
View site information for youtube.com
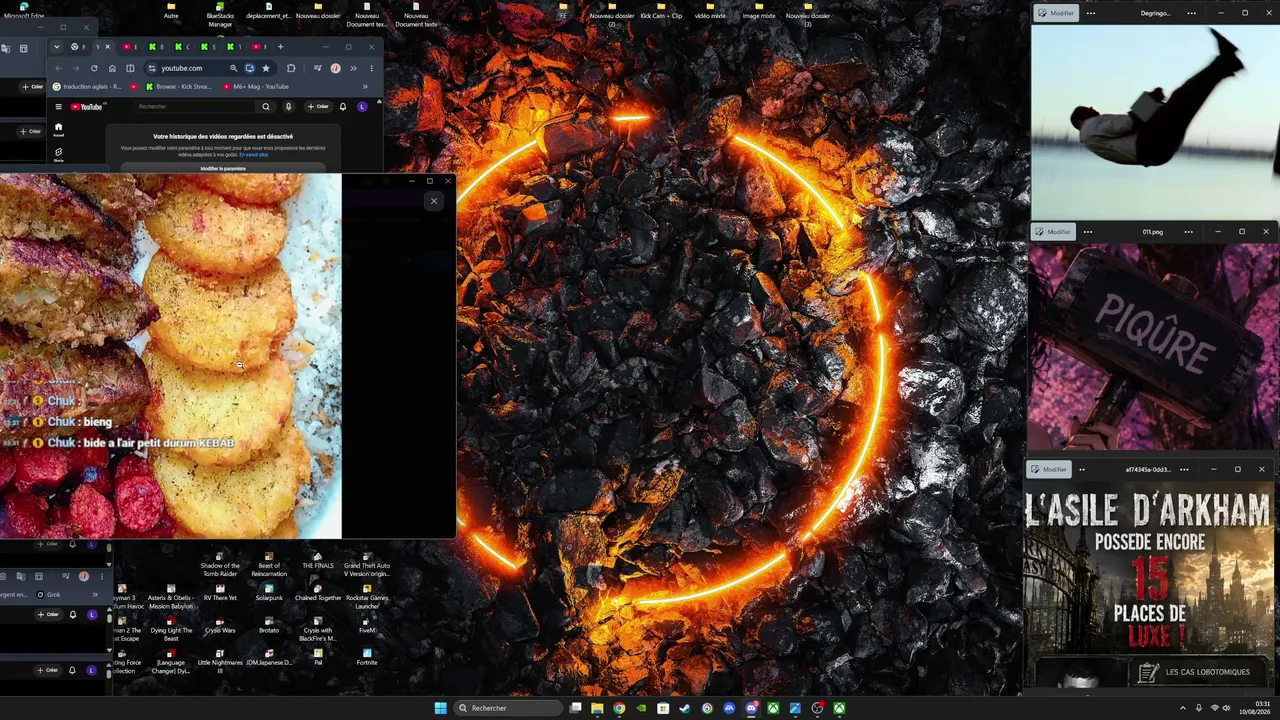pyautogui.click(x=152, y=68)
